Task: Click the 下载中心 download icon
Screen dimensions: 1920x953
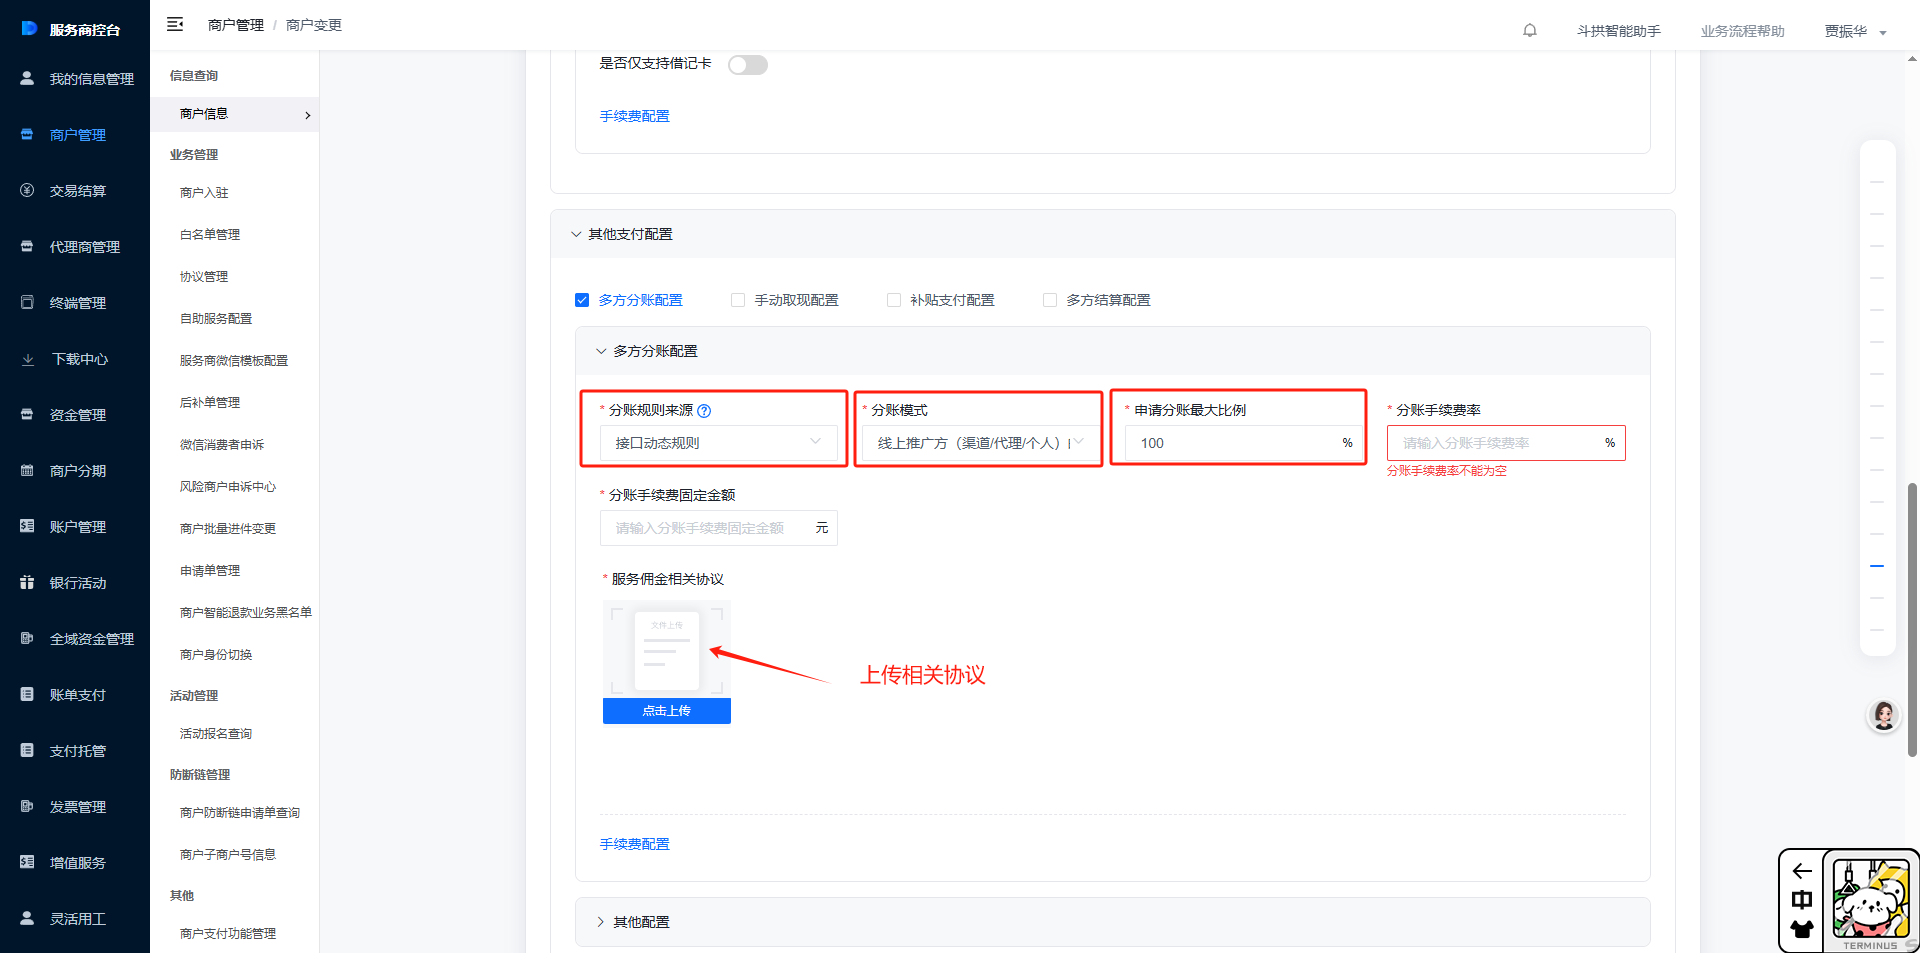Action: click(x=27, y=359)
